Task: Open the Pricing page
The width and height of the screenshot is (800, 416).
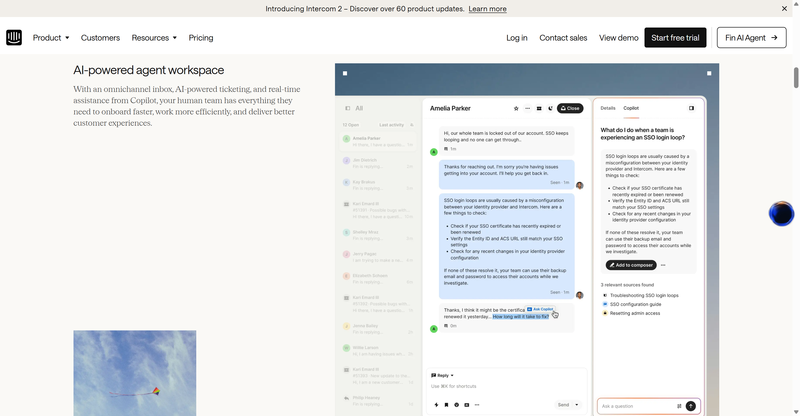Action: [x=201, y=38]
